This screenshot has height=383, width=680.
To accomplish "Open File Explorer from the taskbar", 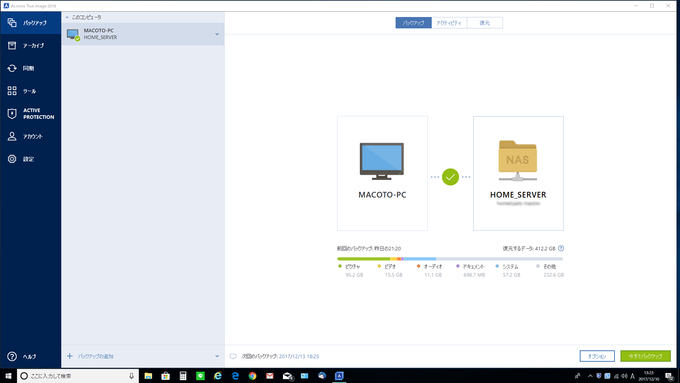I will tap(148, 376).
